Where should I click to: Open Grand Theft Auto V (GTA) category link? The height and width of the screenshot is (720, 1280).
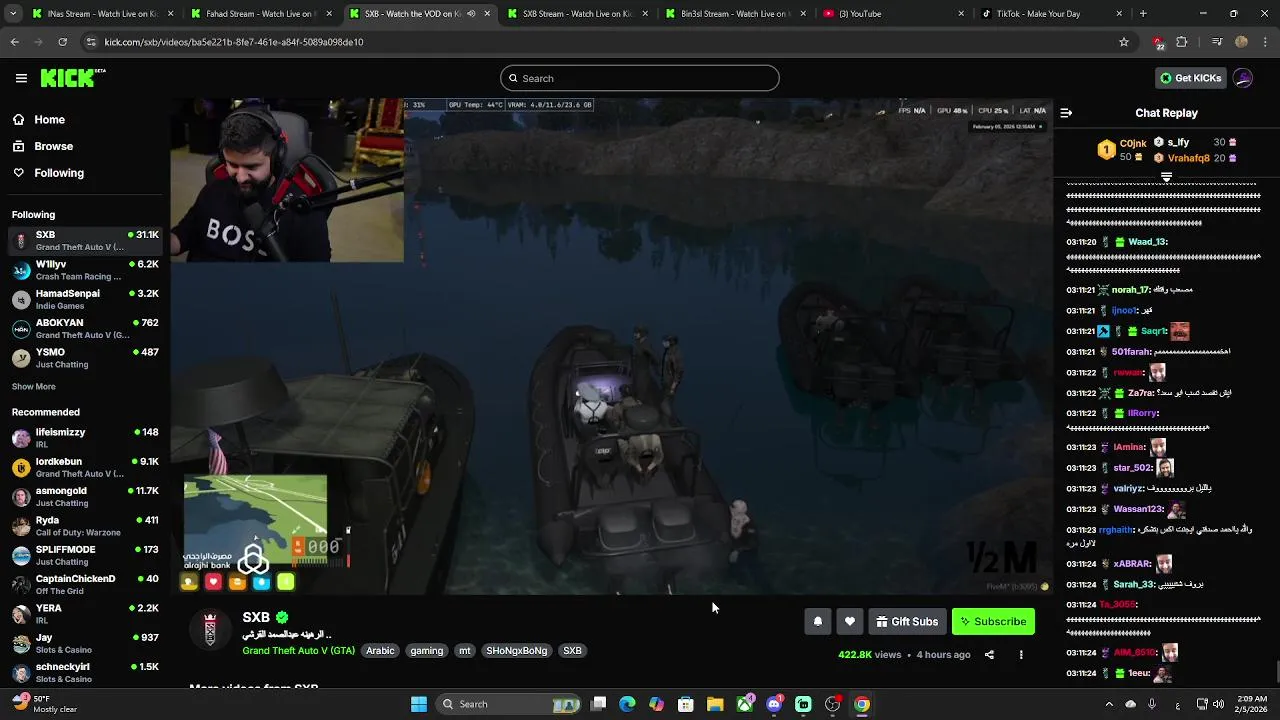[x=298, y=650]
